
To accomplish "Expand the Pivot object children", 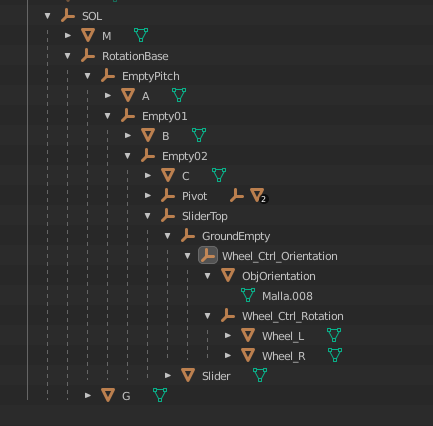I will [148, 195].
